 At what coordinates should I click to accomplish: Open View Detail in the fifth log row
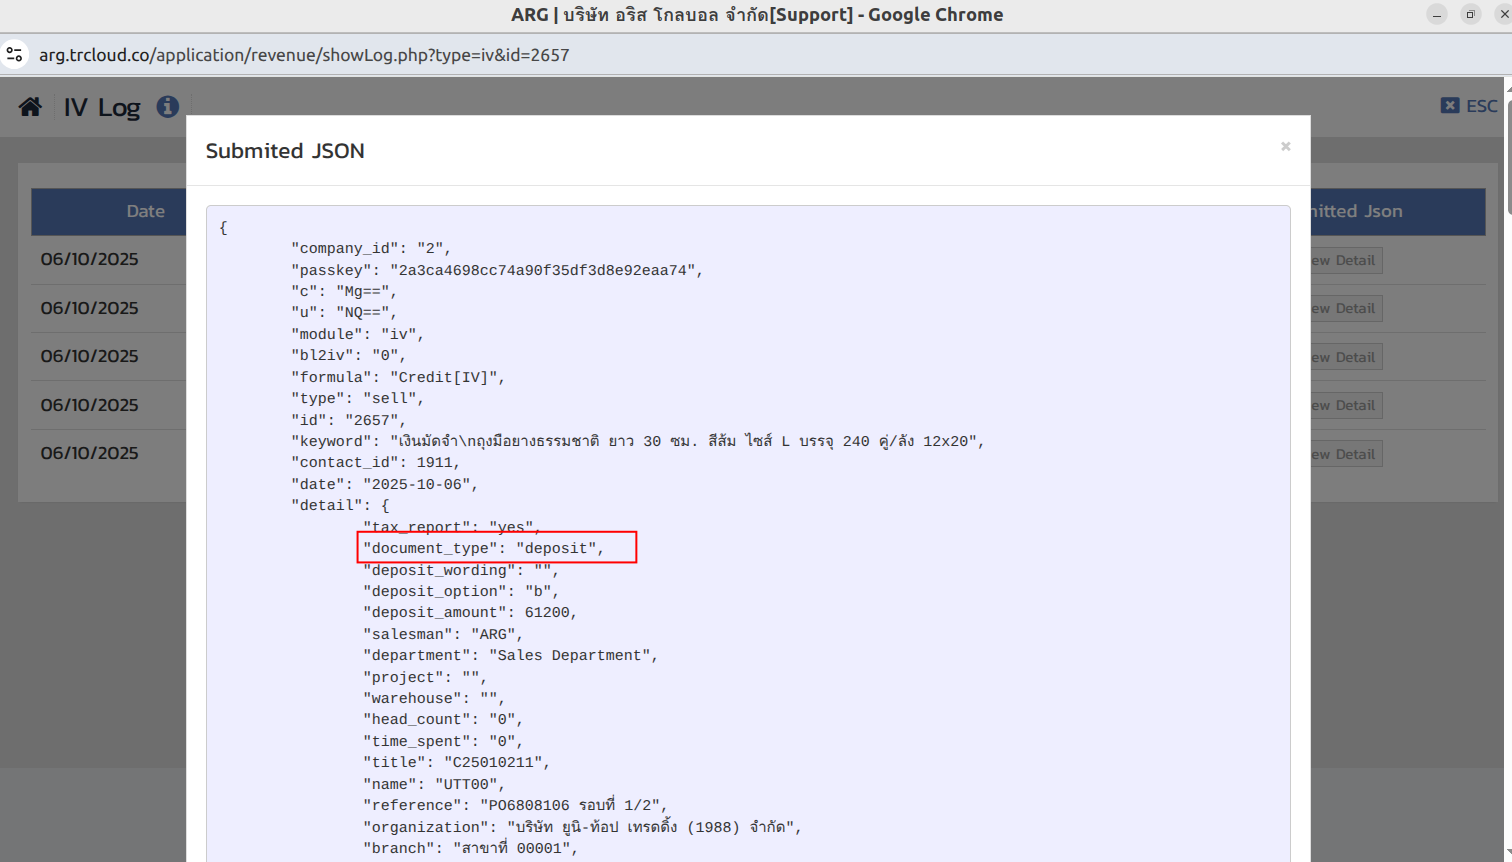tap(1346, 455)
